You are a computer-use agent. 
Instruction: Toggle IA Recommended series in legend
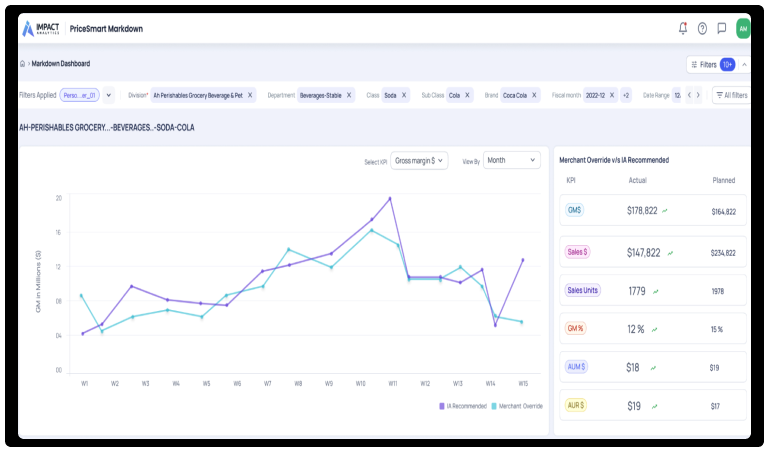tap(463, 406)
